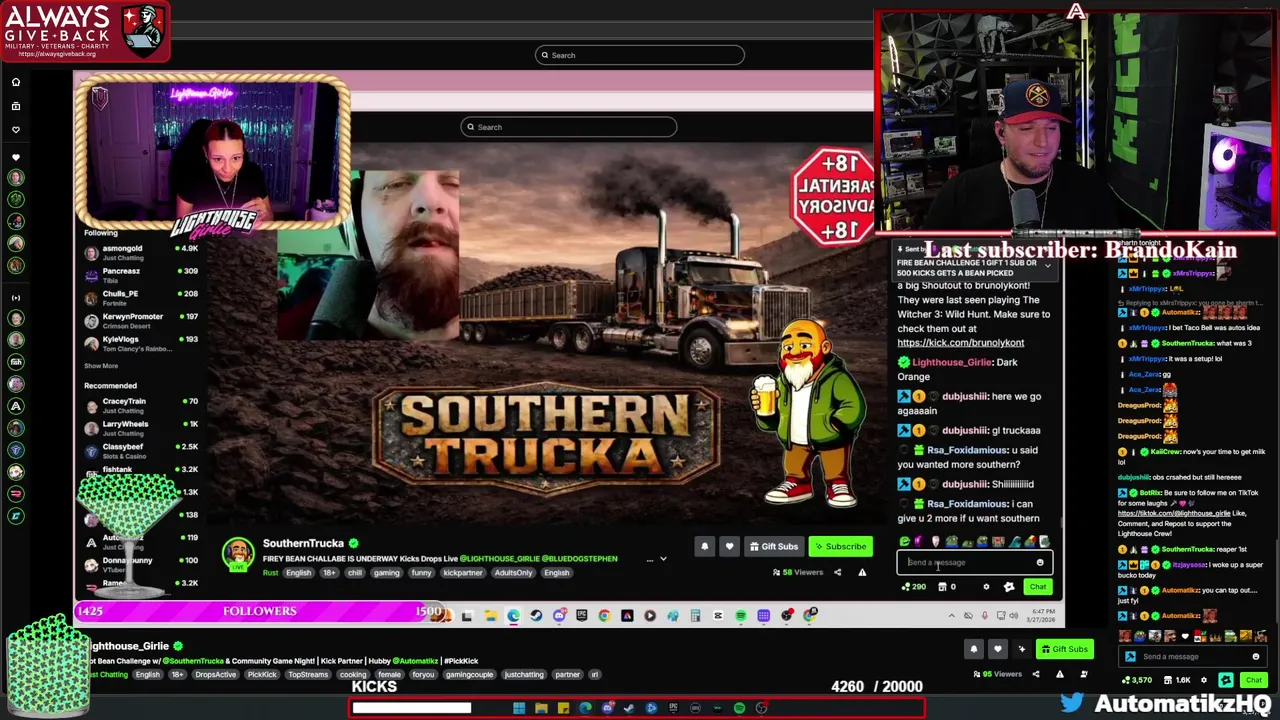The height and width of the screenshot is (720, 1280).
Task: Open KerwynPromoter channel in Following list
Action: [142, 321]
